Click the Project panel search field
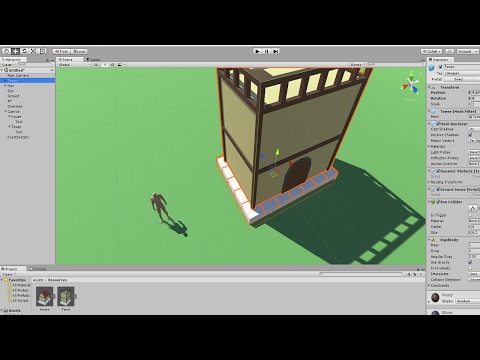480x360 pixels. (361, 274)
